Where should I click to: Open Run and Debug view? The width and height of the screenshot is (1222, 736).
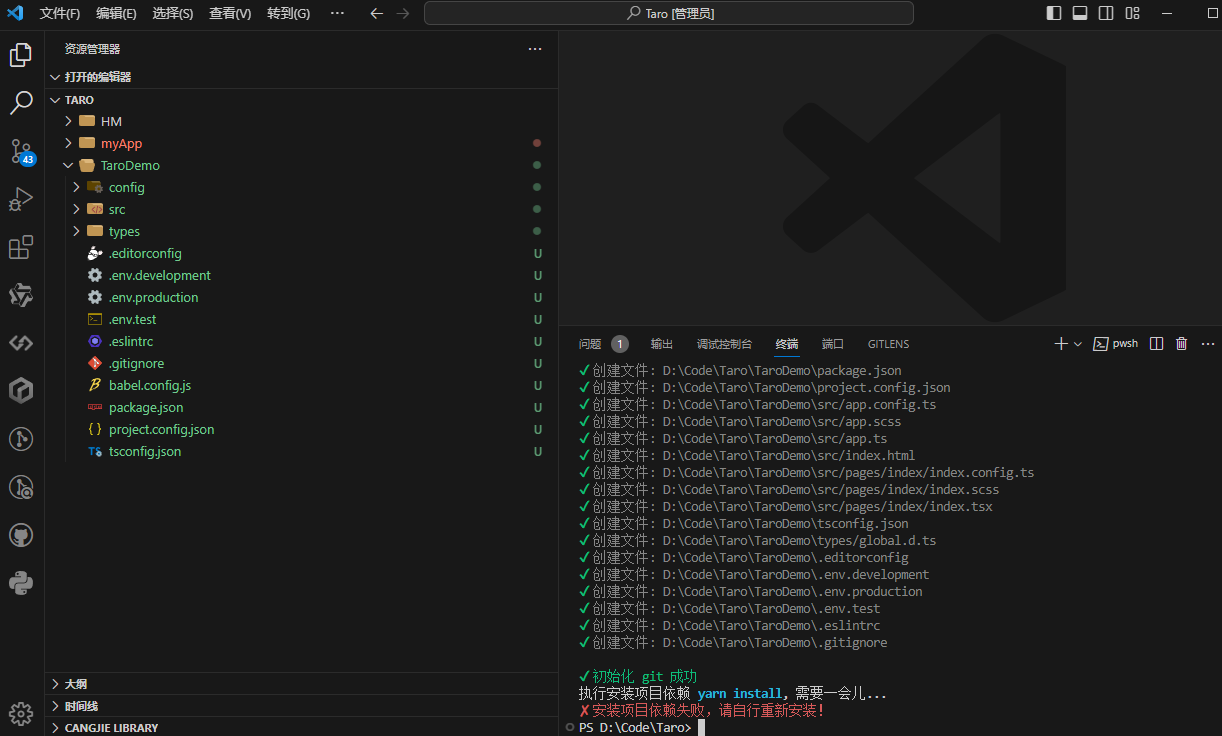point(21,199)
